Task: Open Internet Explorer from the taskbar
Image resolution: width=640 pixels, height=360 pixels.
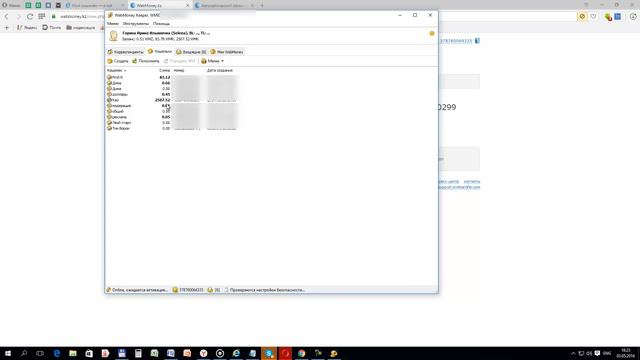Action: click(236, 353)
